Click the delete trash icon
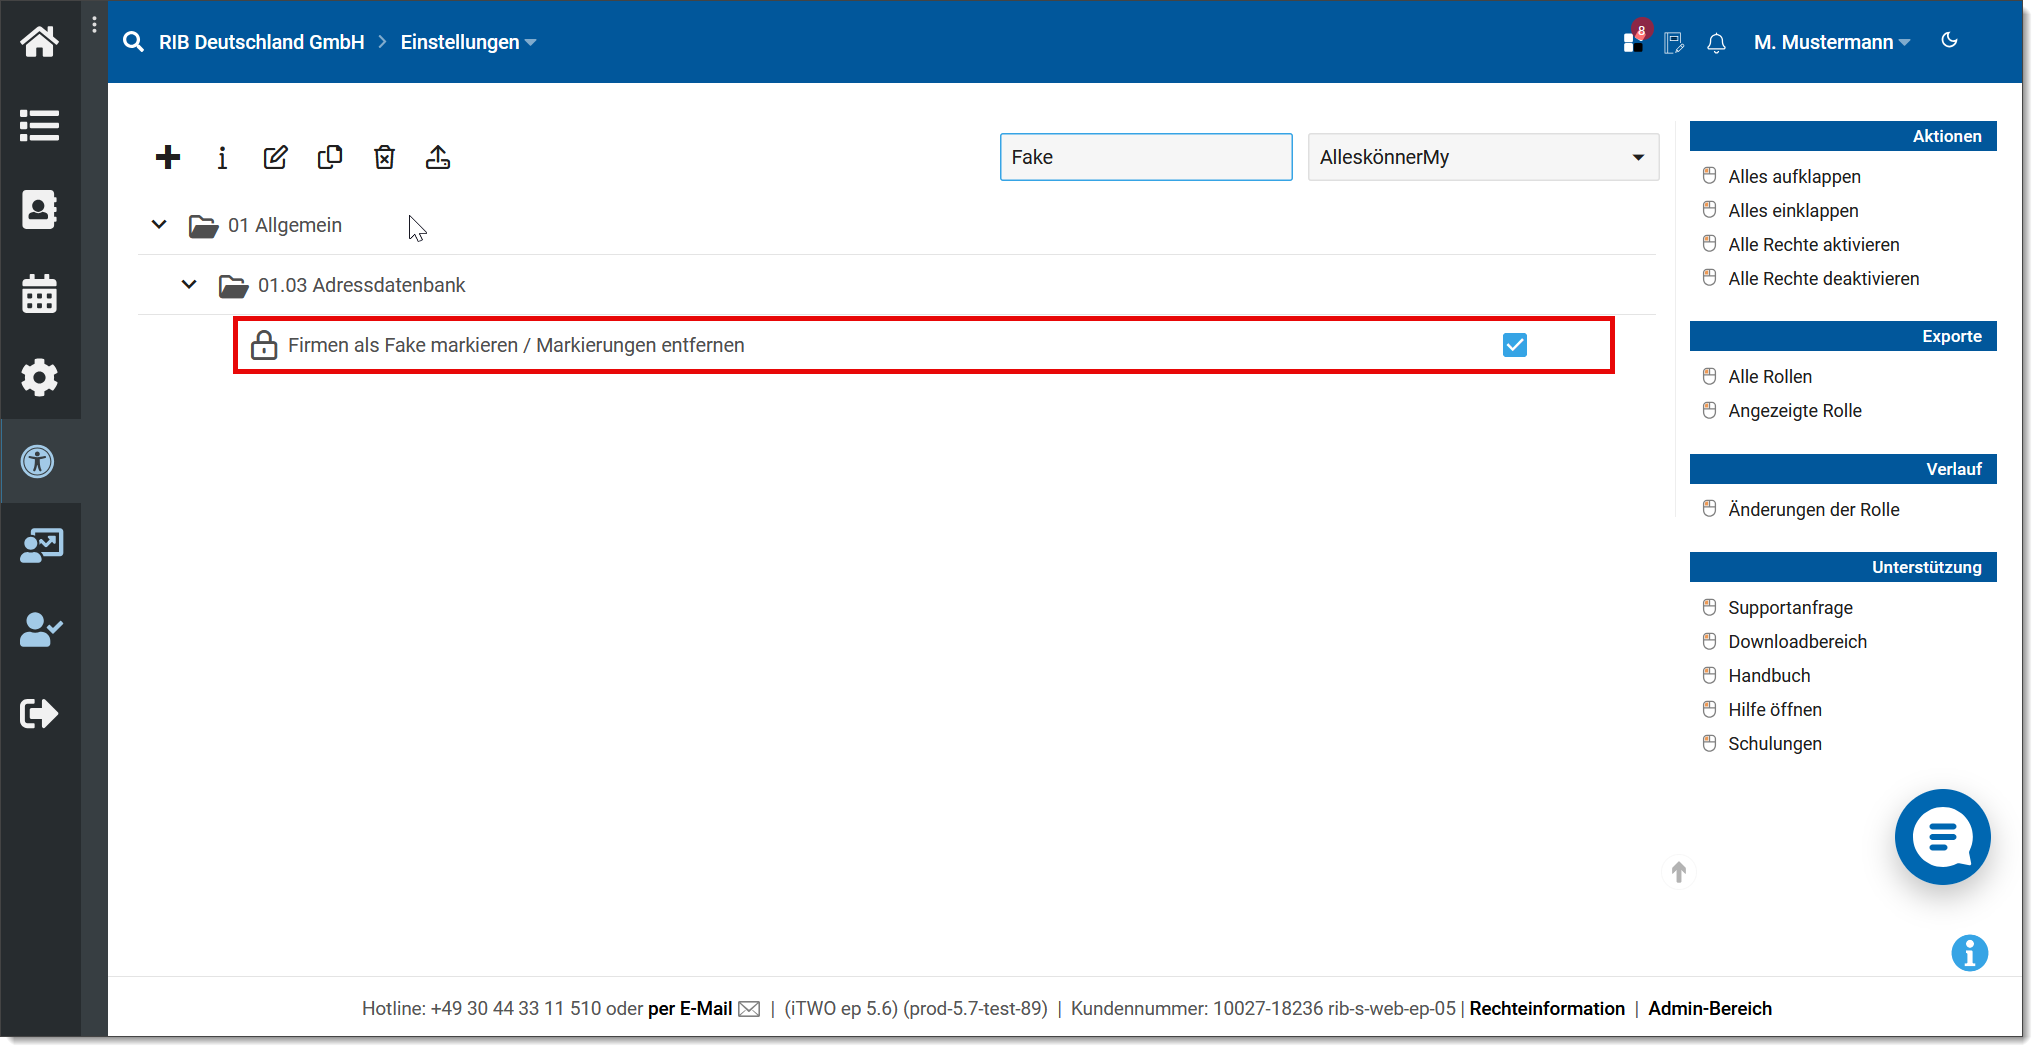 click(384, 157)
